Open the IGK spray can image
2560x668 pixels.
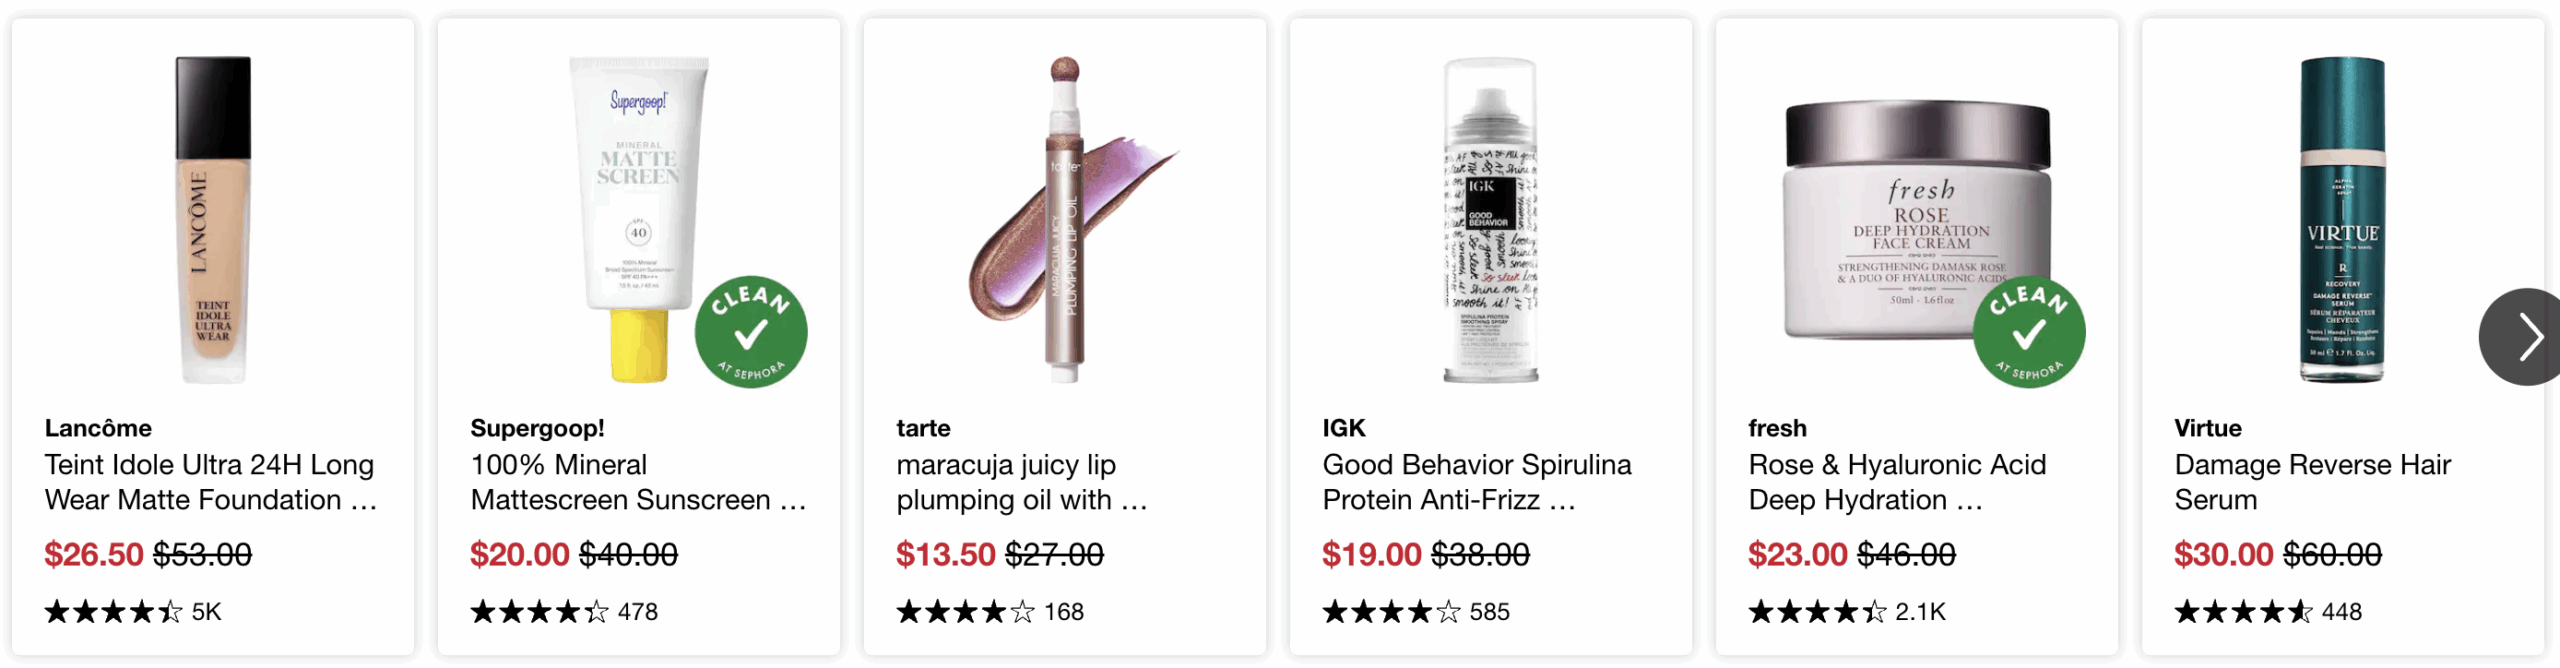coord(1490,220)
